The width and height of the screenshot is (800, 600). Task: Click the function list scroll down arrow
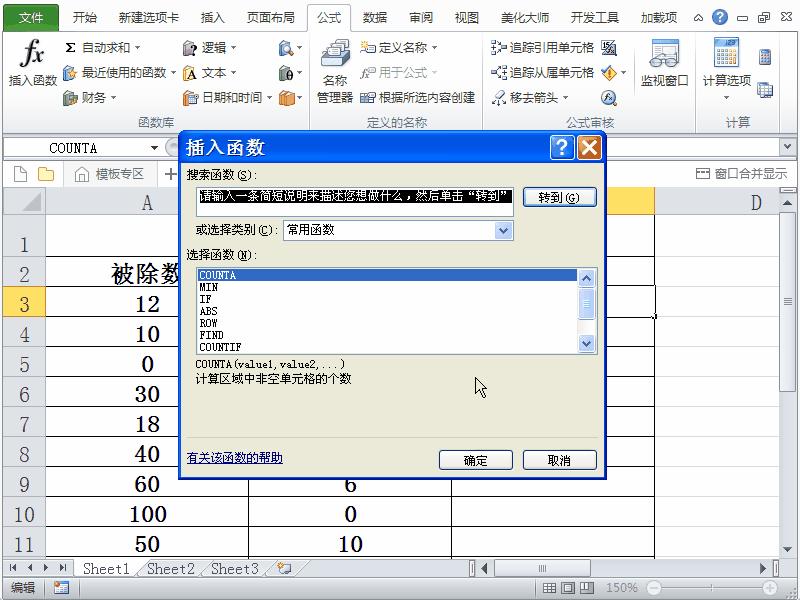587,343
